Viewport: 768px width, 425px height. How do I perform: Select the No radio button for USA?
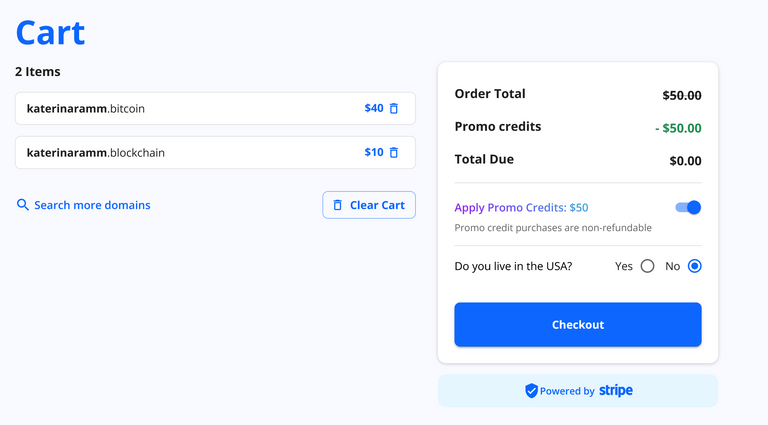pos(695,266)
